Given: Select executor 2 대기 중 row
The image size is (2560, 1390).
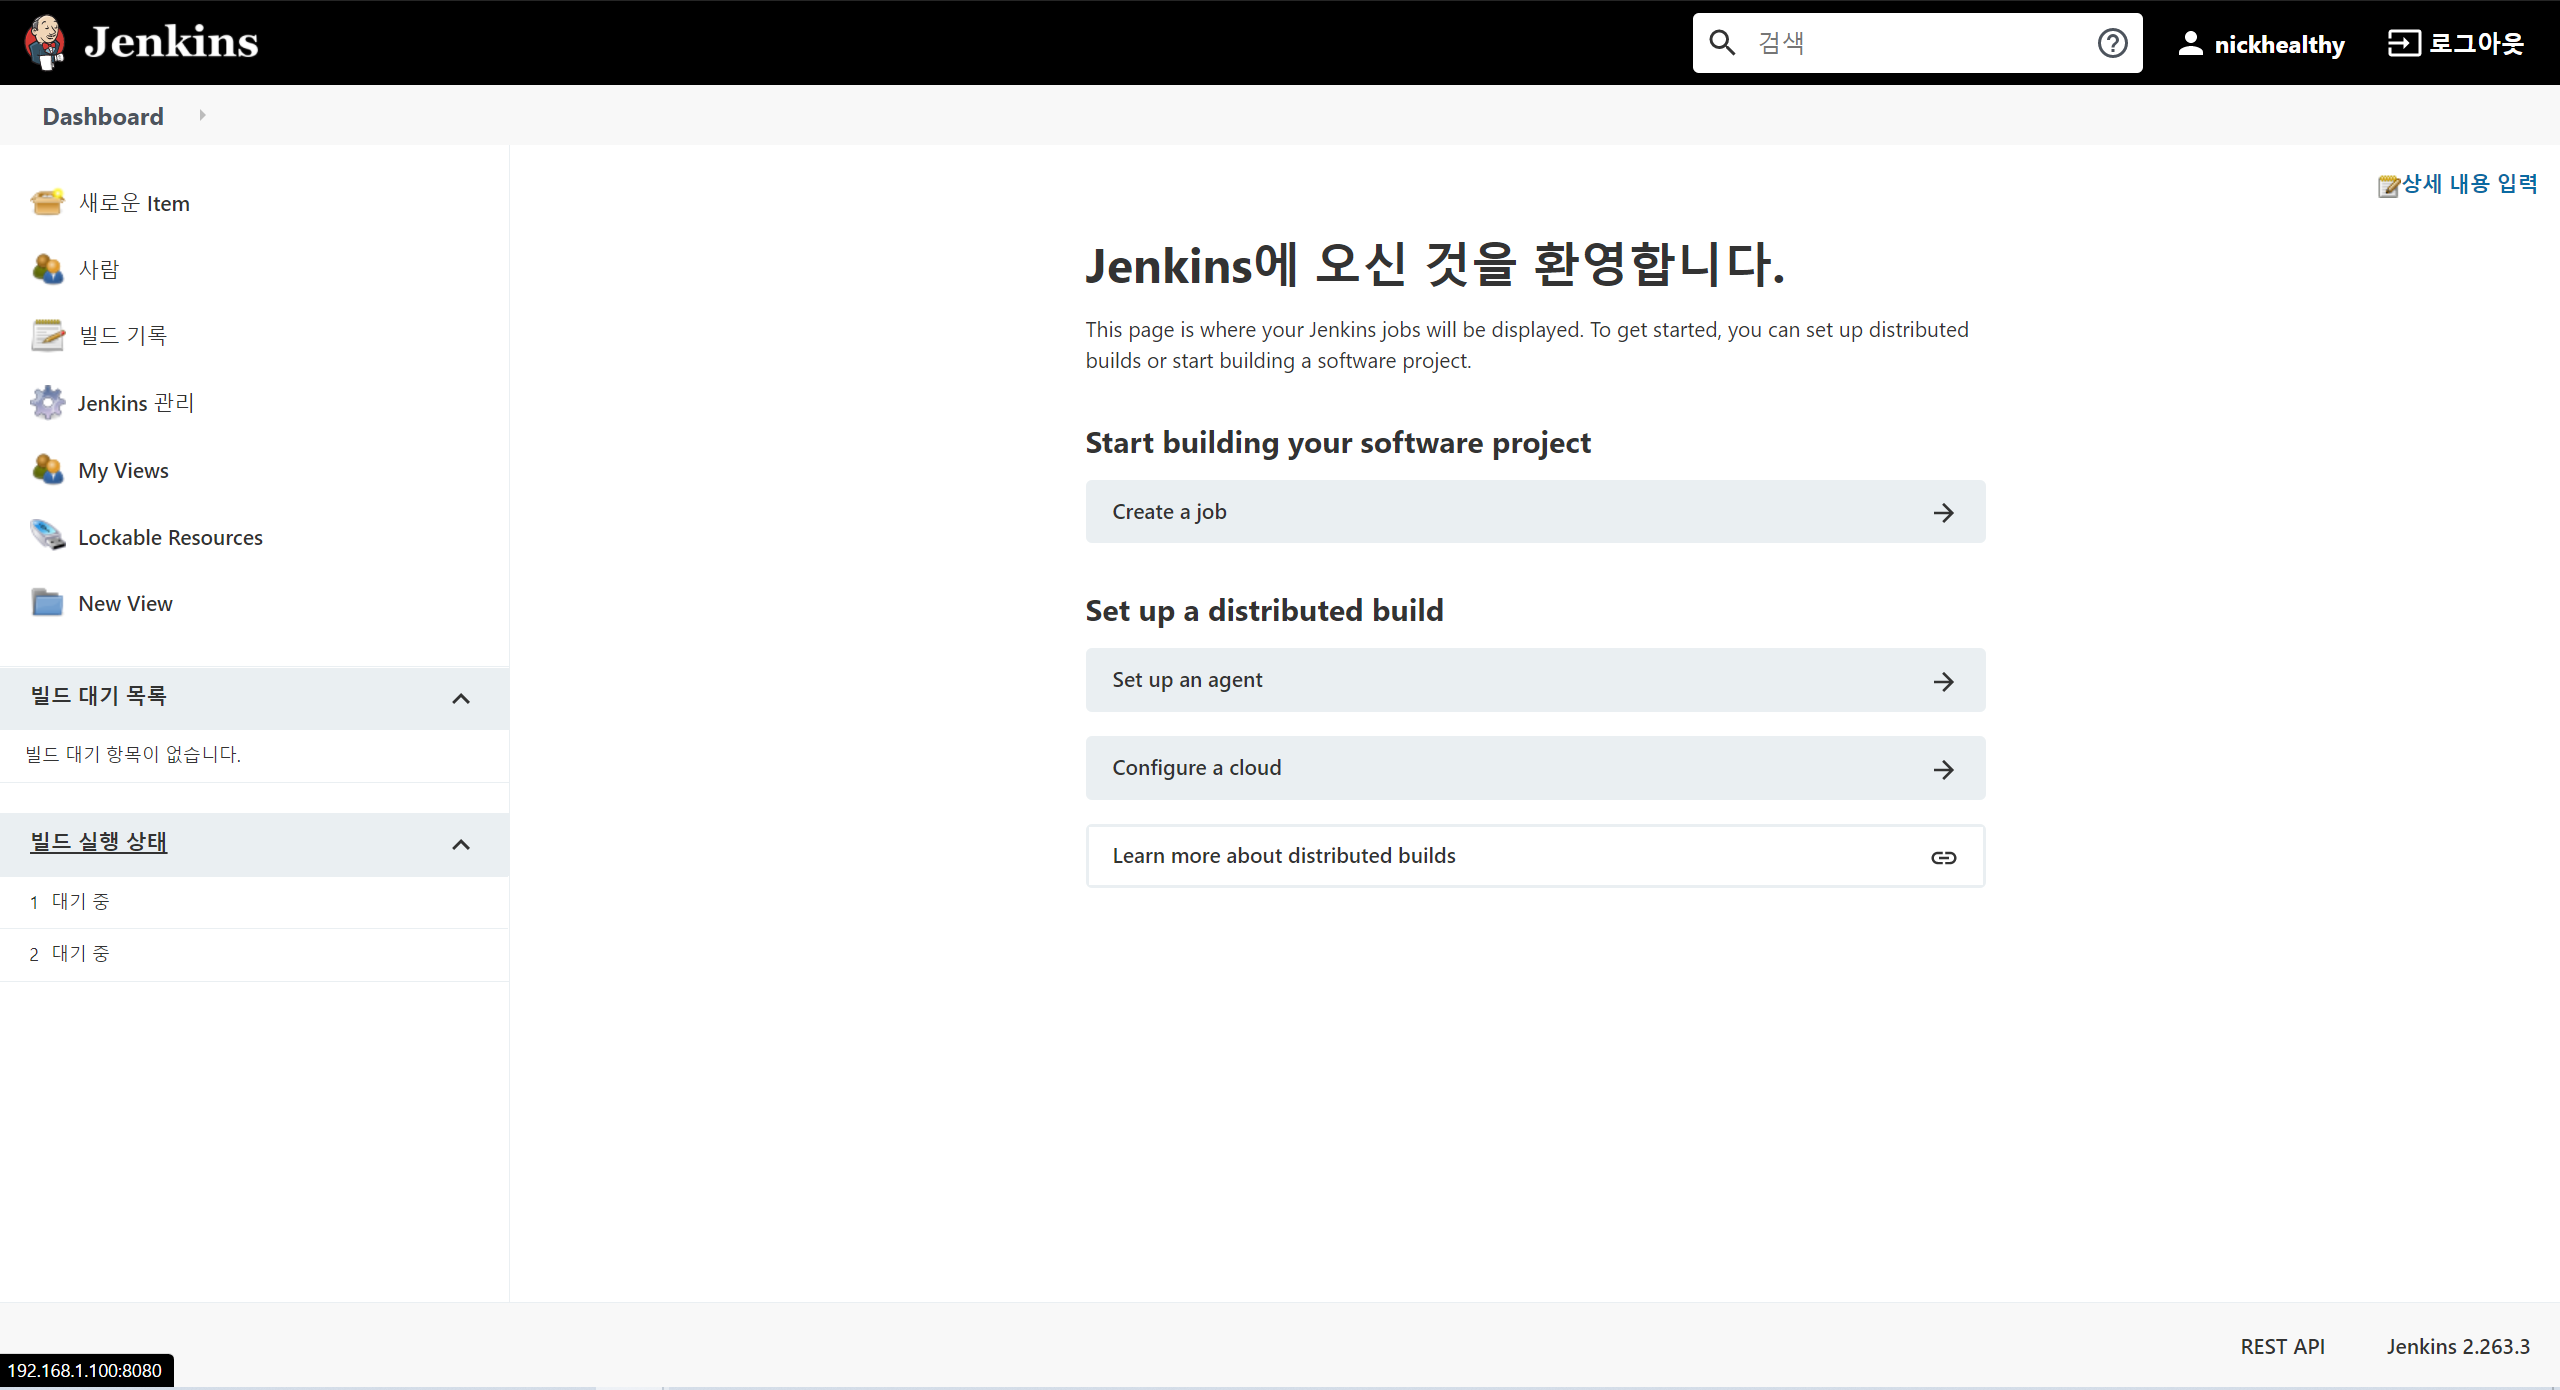Looking at the screenshot, I should pos(254,954).
